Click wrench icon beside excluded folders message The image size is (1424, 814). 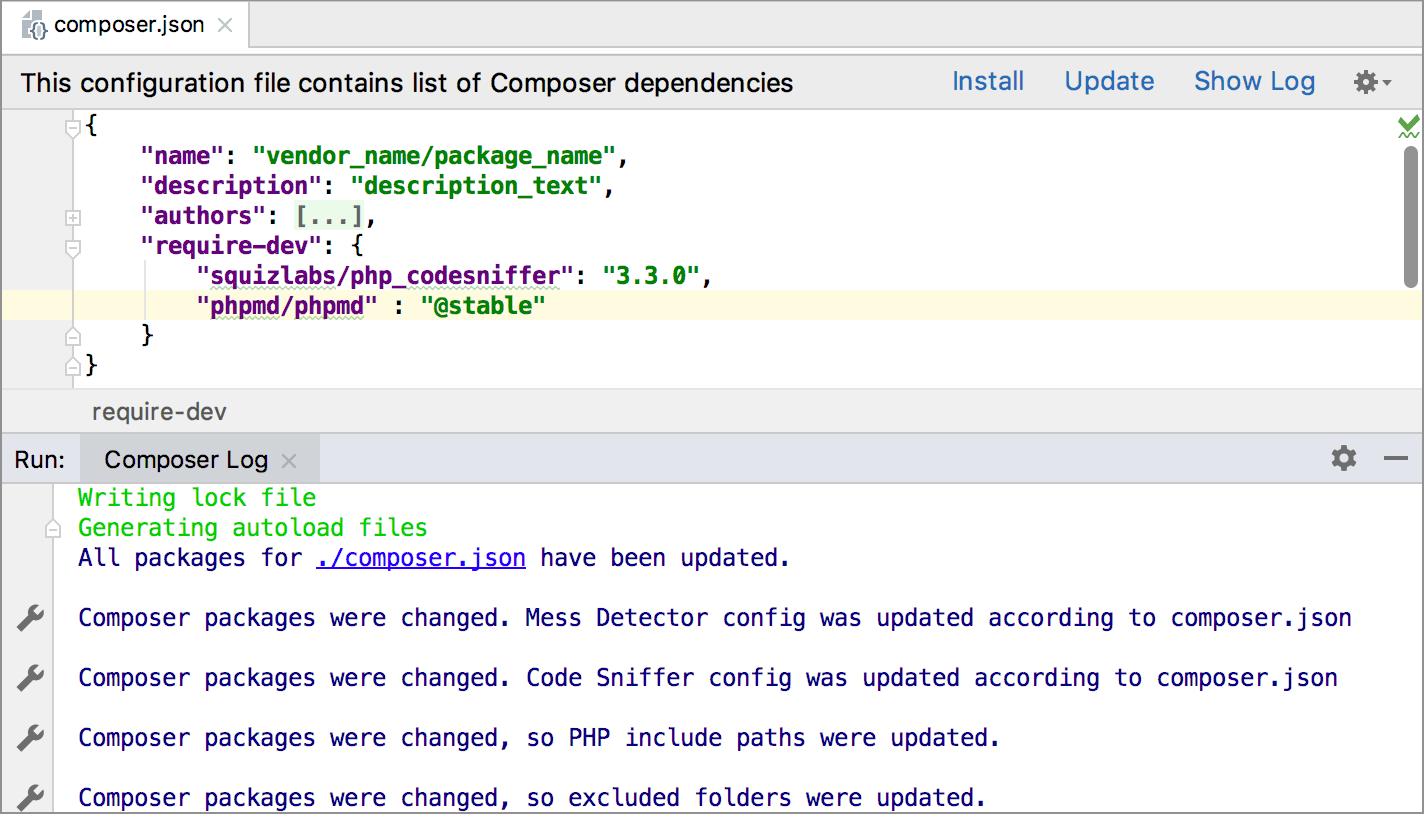tap(31, 798)
